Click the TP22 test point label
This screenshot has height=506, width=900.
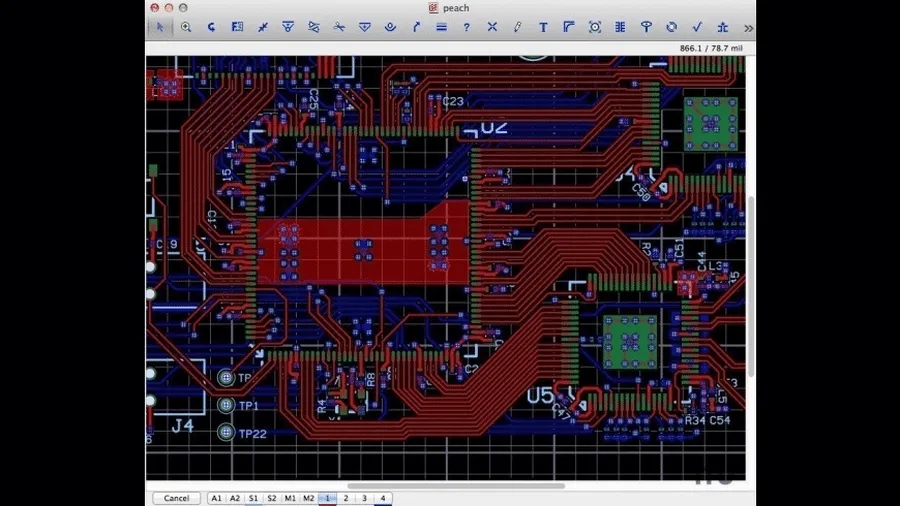tap(253, 434)
